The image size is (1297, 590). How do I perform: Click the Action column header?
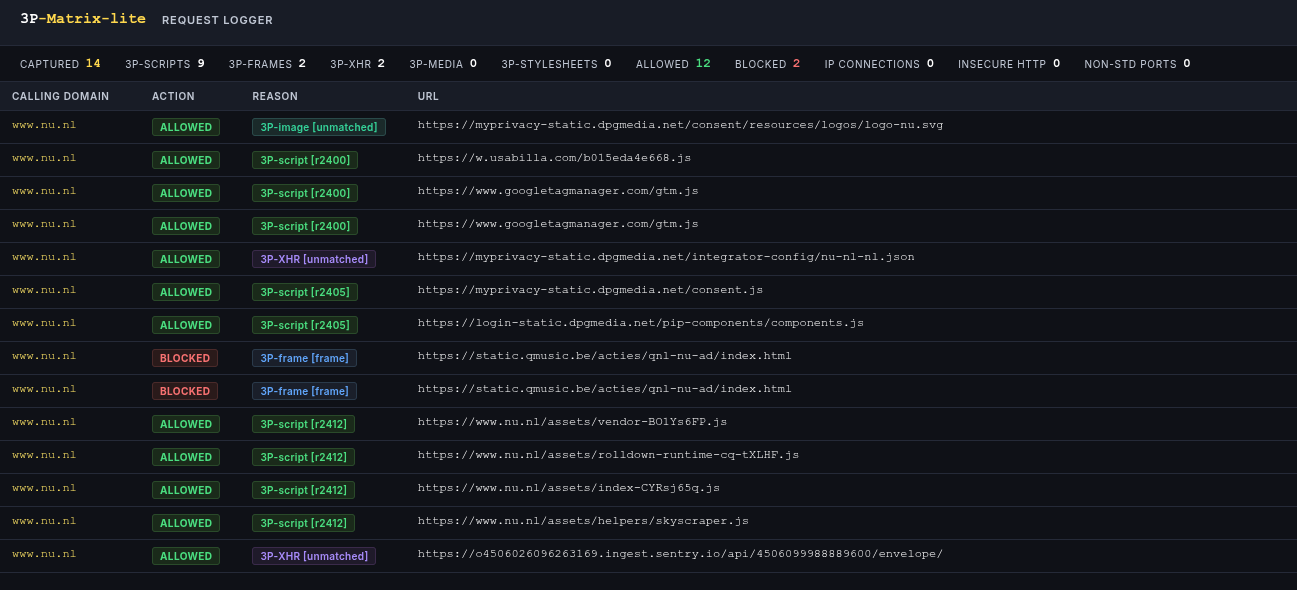tap(173, 97)
